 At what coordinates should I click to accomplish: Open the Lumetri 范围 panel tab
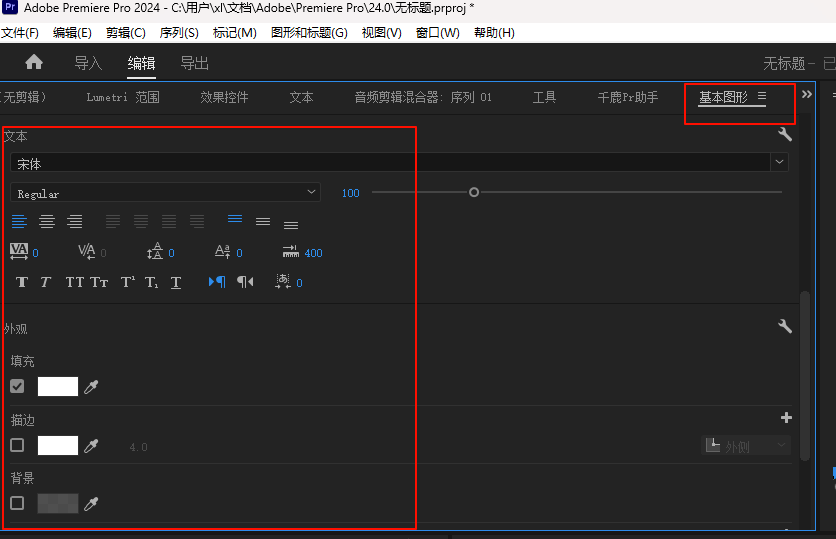click(123, 97)
